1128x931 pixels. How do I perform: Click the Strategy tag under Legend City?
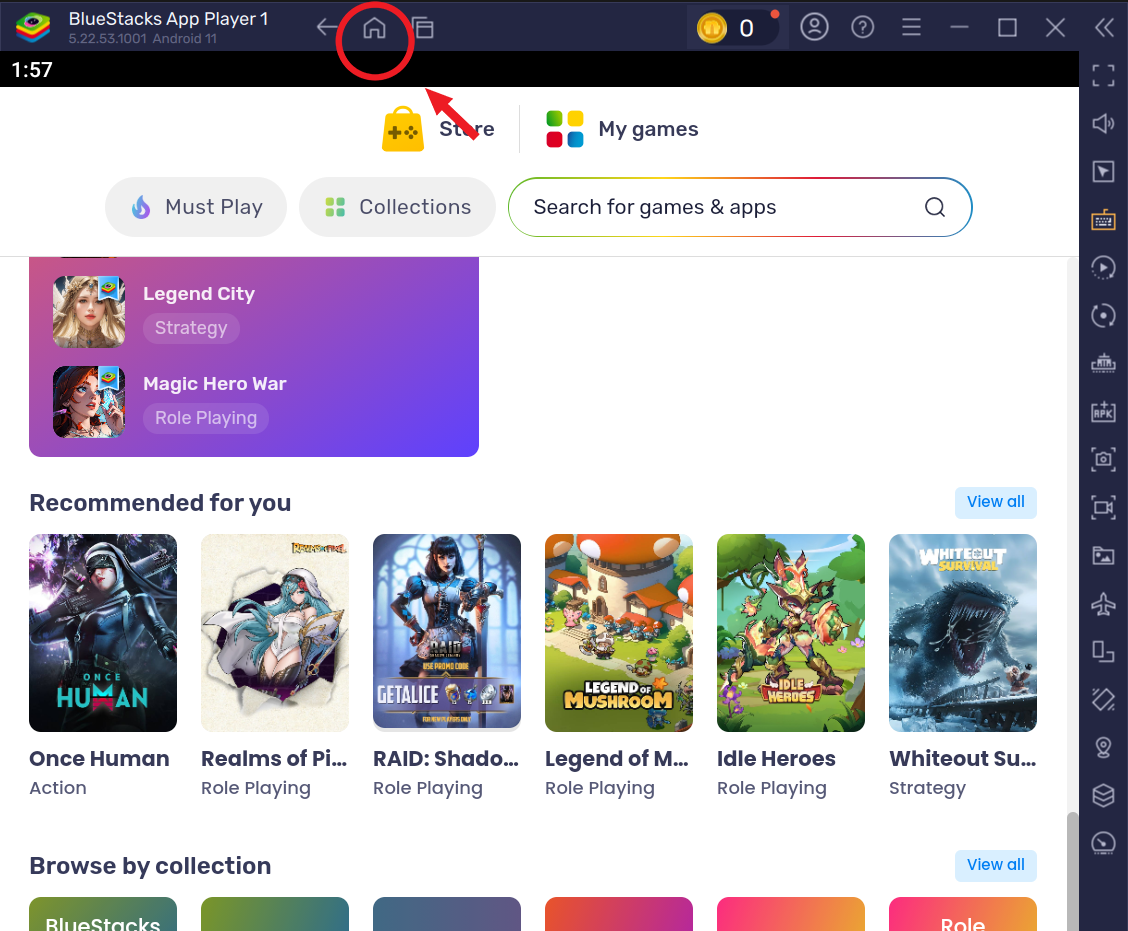tap(191, 328)
